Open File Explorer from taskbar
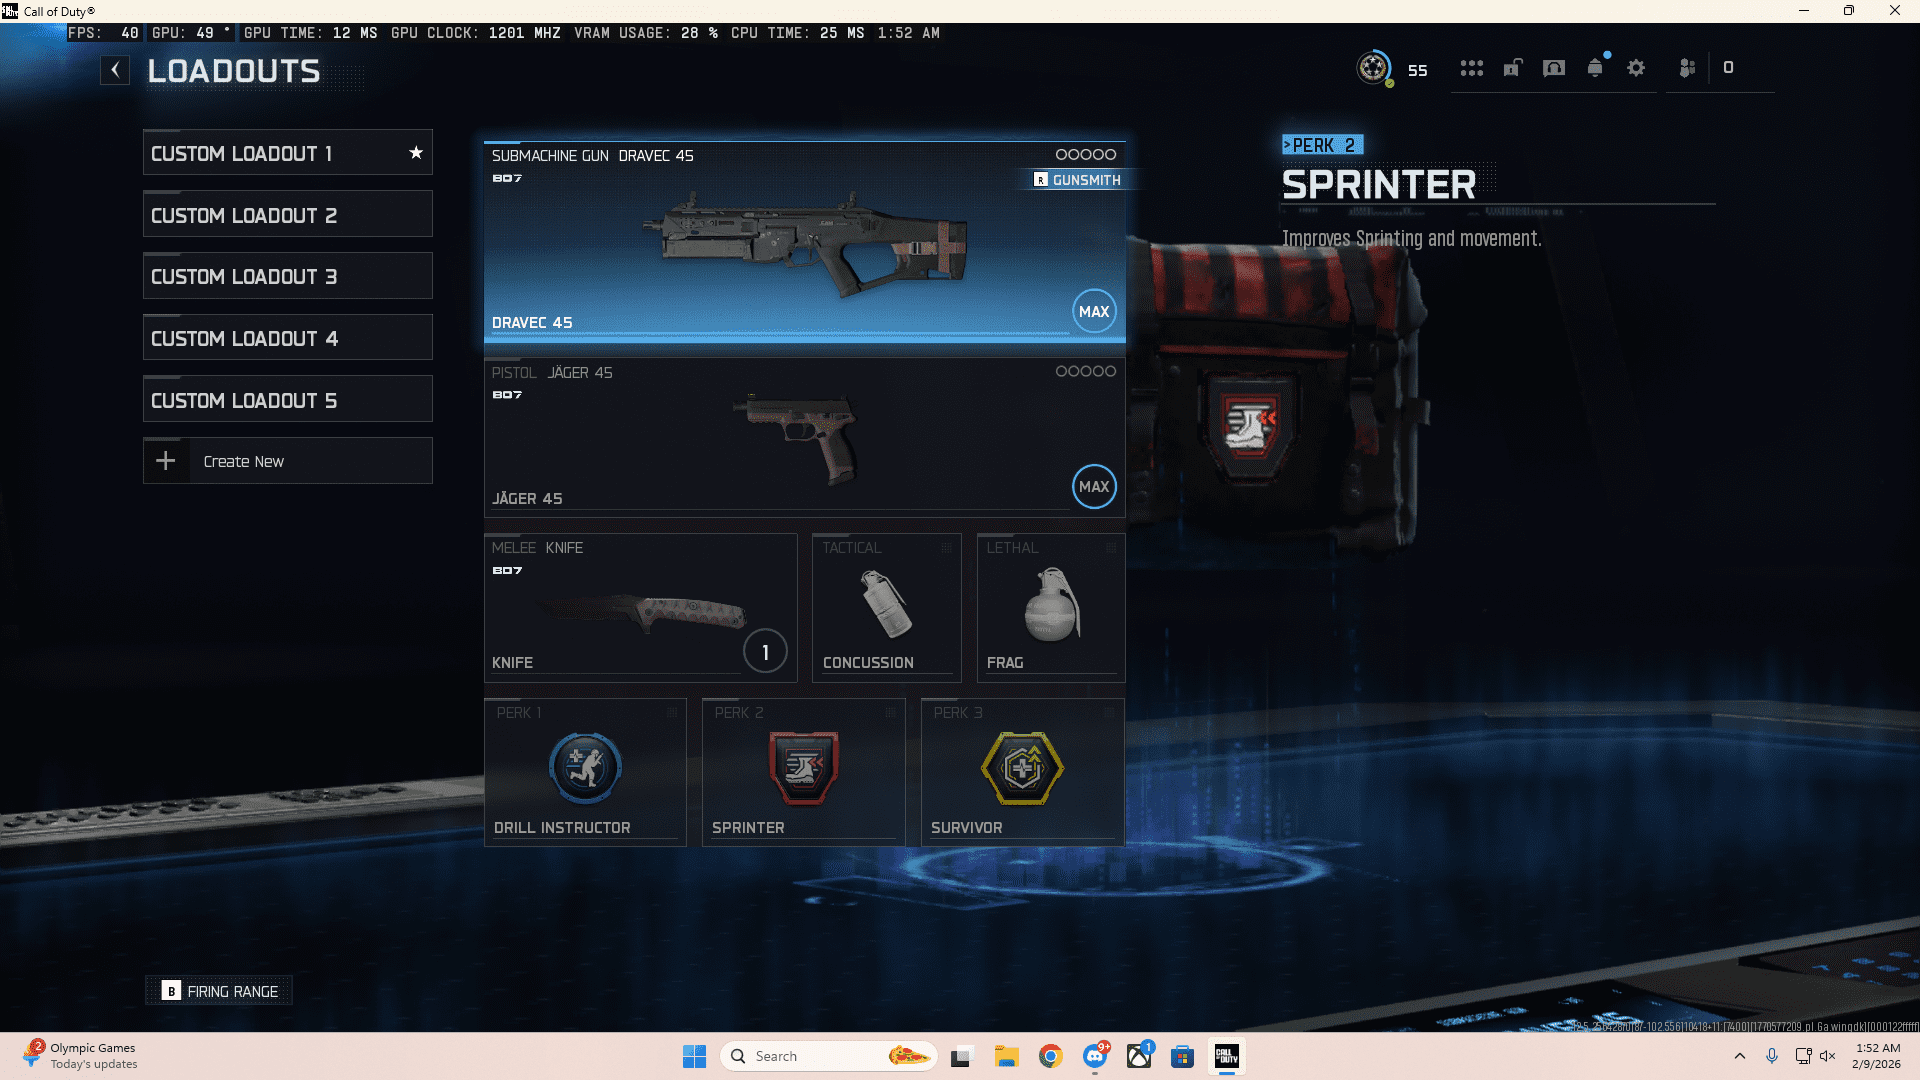This screenshot has height=1080, width=1920. coord(1006,1056)
